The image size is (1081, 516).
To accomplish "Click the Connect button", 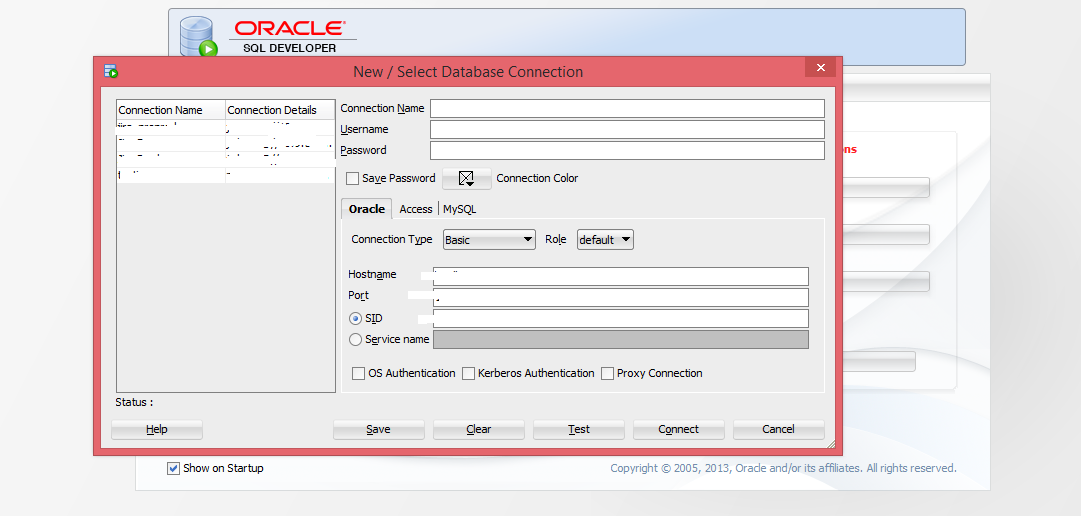I will (678, 429).
